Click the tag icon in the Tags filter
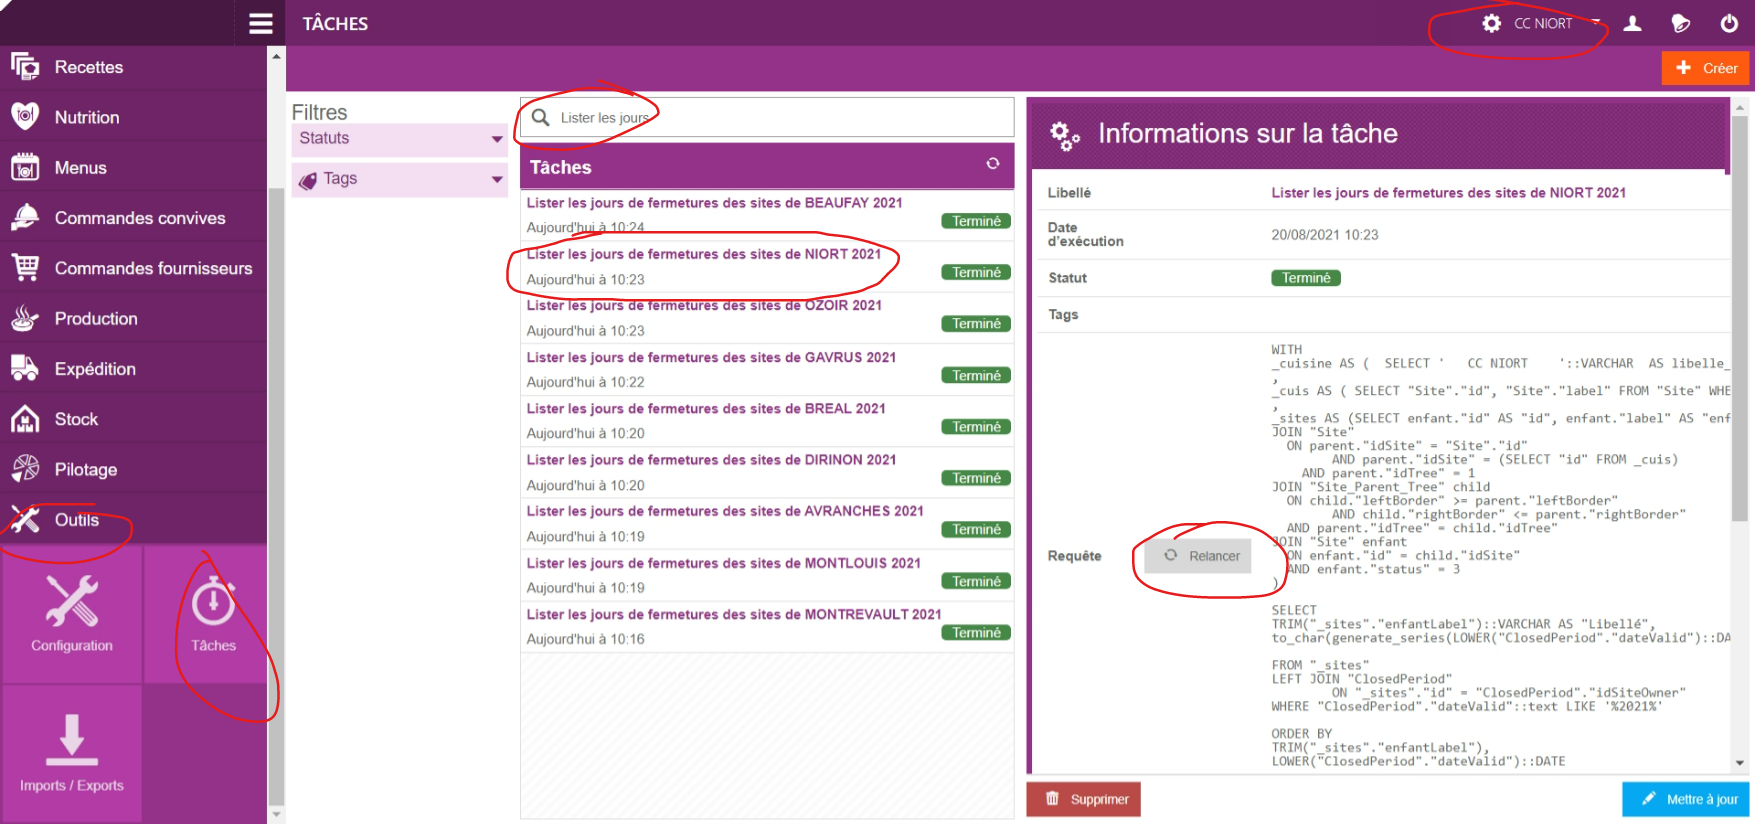The height and width of the screenshot is (824, 1755). pos(308,180)
